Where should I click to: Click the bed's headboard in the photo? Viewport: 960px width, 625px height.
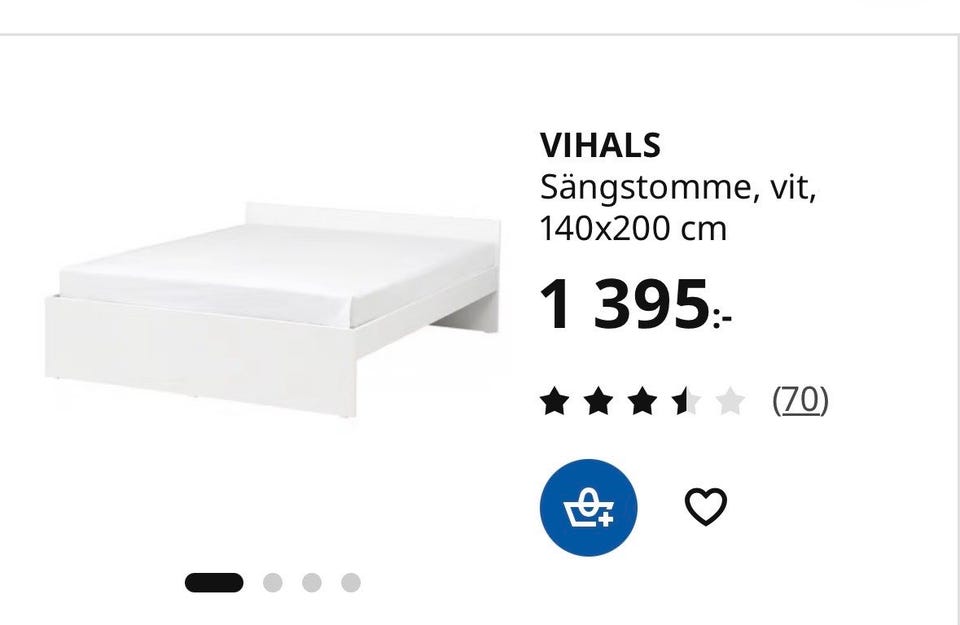pos(373,220)
